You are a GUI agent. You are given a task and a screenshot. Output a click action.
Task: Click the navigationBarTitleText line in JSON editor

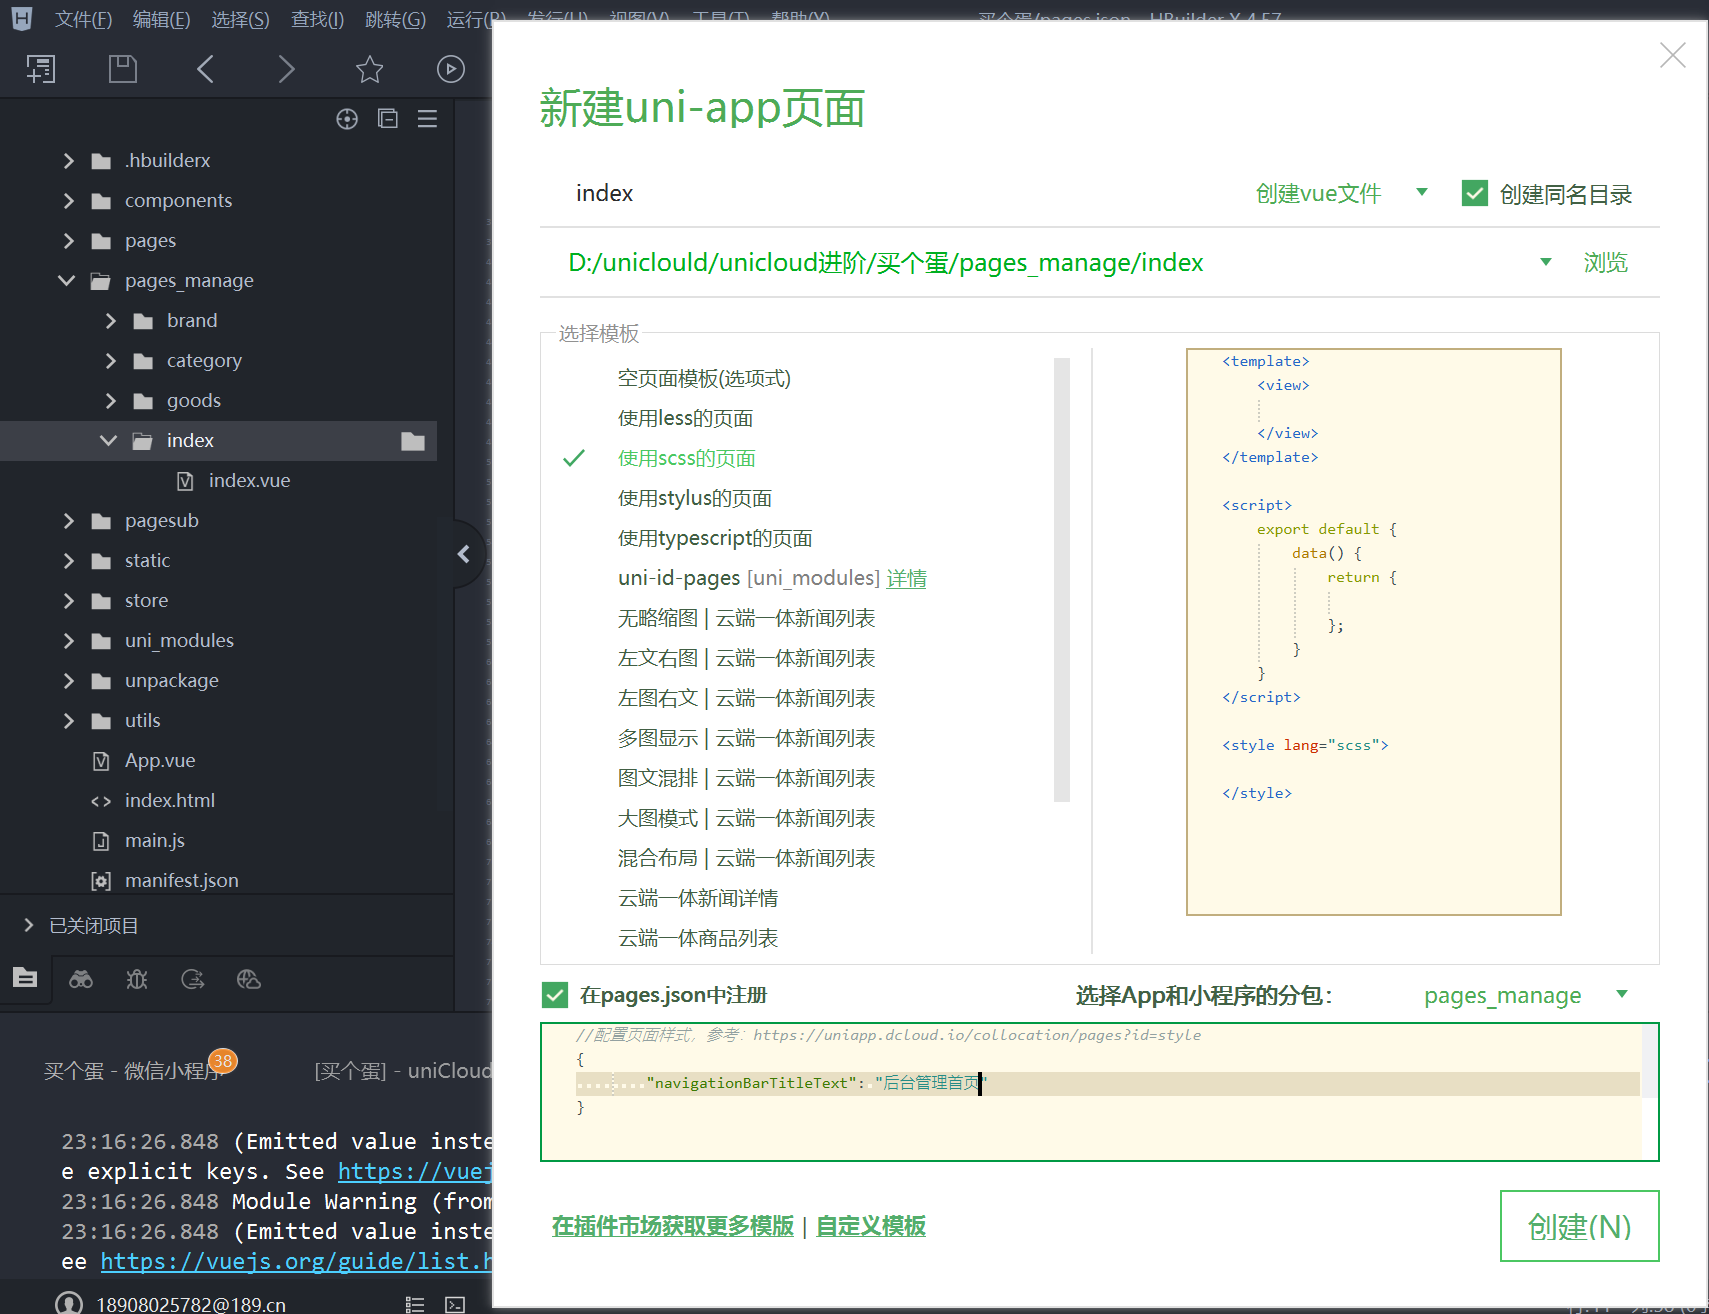point(1107,1083)
